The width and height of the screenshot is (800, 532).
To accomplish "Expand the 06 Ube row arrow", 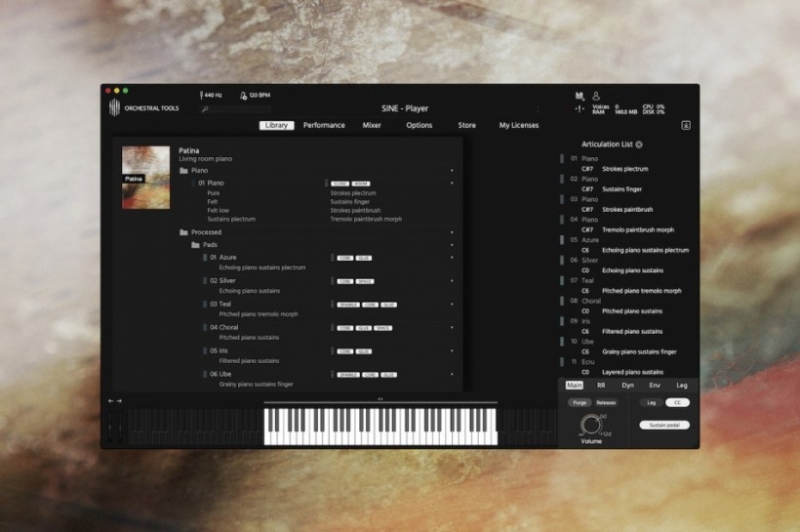I will coord(452,374).
